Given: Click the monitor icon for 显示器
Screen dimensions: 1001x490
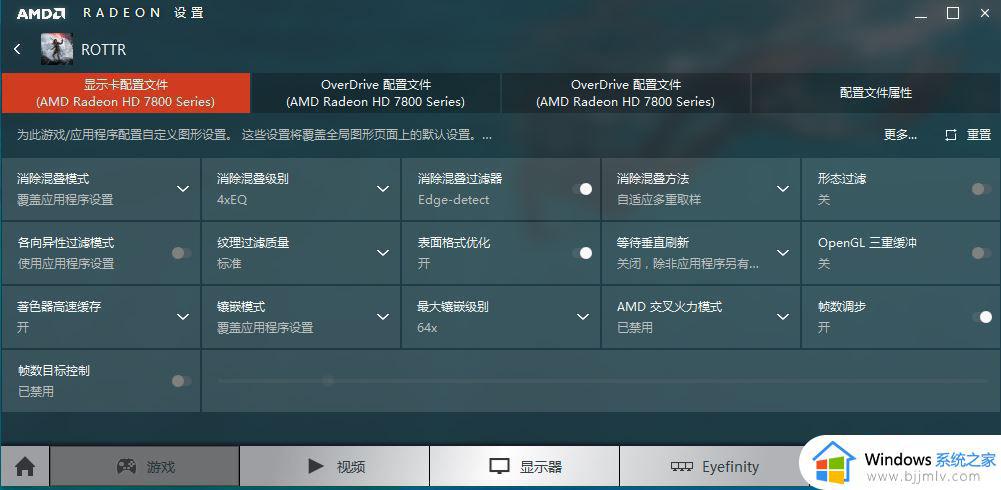Looking at the screenshot, I should 499,466.
